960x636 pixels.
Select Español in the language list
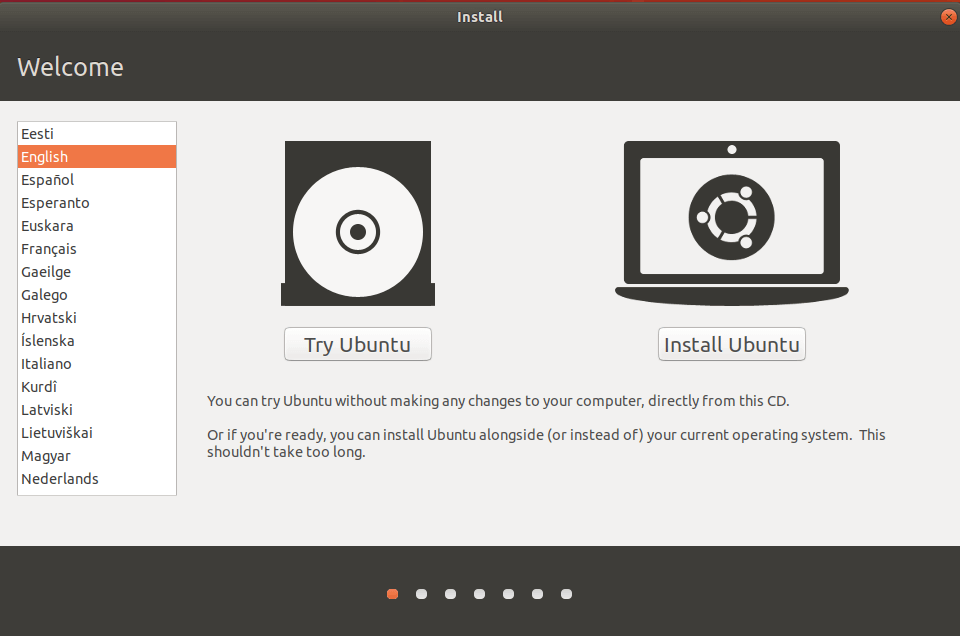(97, 180)
